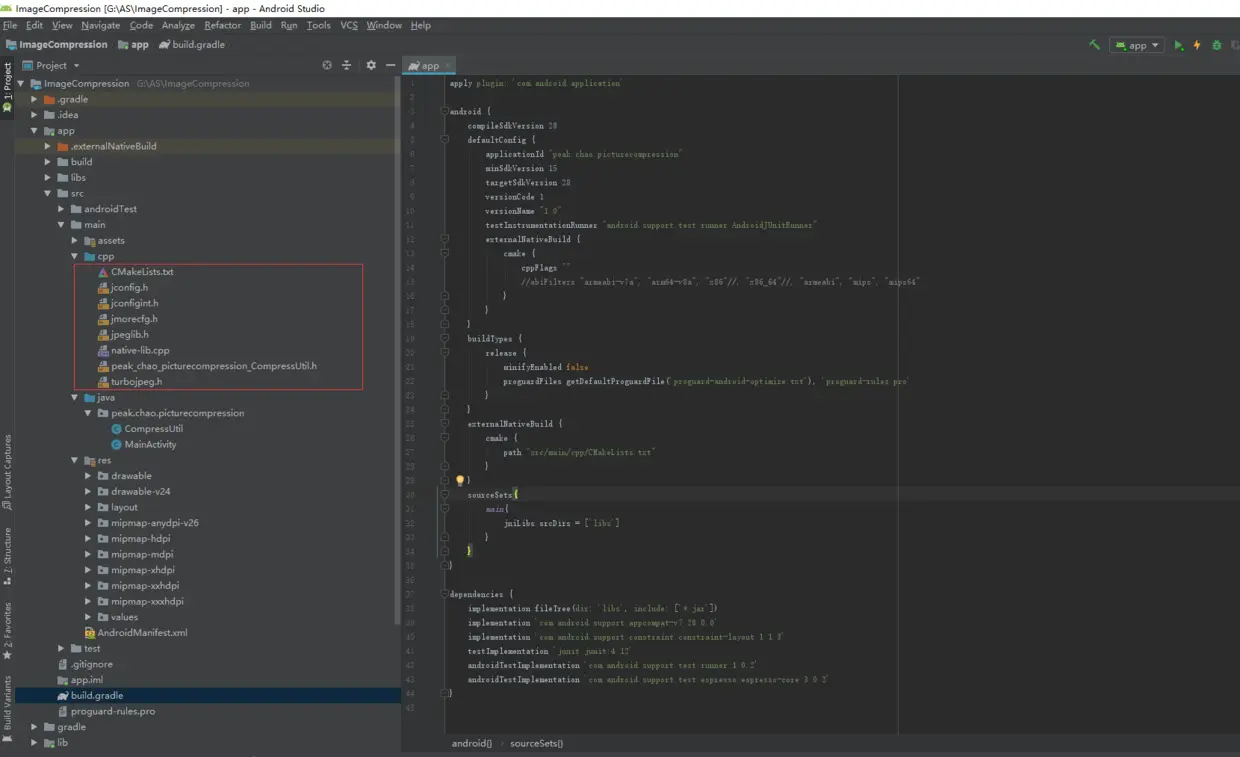Collapse the ImageCompression root folder
The height and width of the screenshot is (757, 1240).
pos(21,83)
